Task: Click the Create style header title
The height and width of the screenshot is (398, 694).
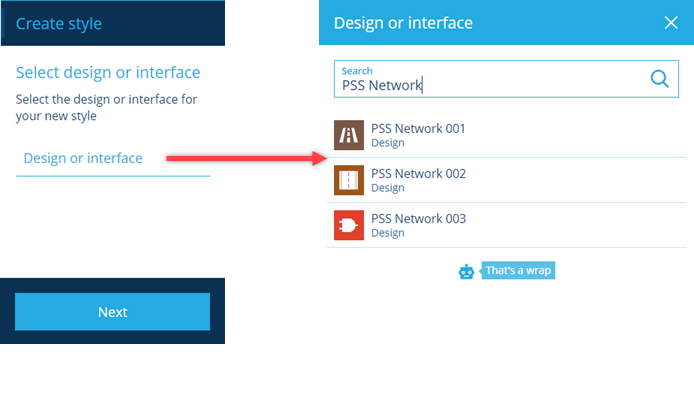Action: tap(59, 23)
